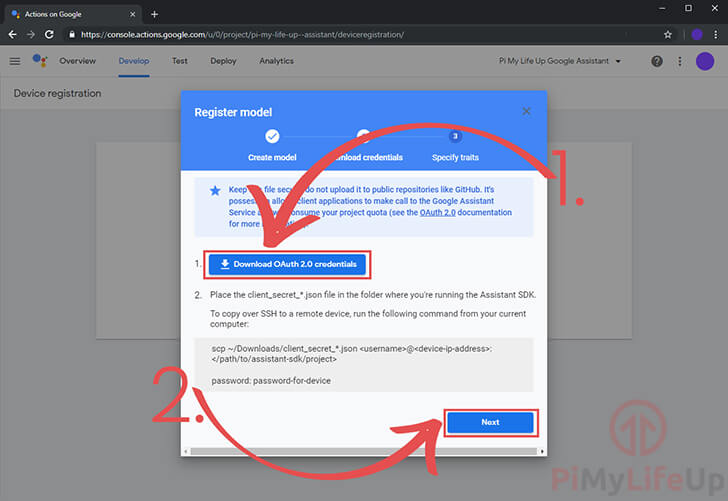This screenshot has height=501, width=728.
Task: Click the 'Device registration' heading
Action: pyautogui.click(x=57, y=93)
